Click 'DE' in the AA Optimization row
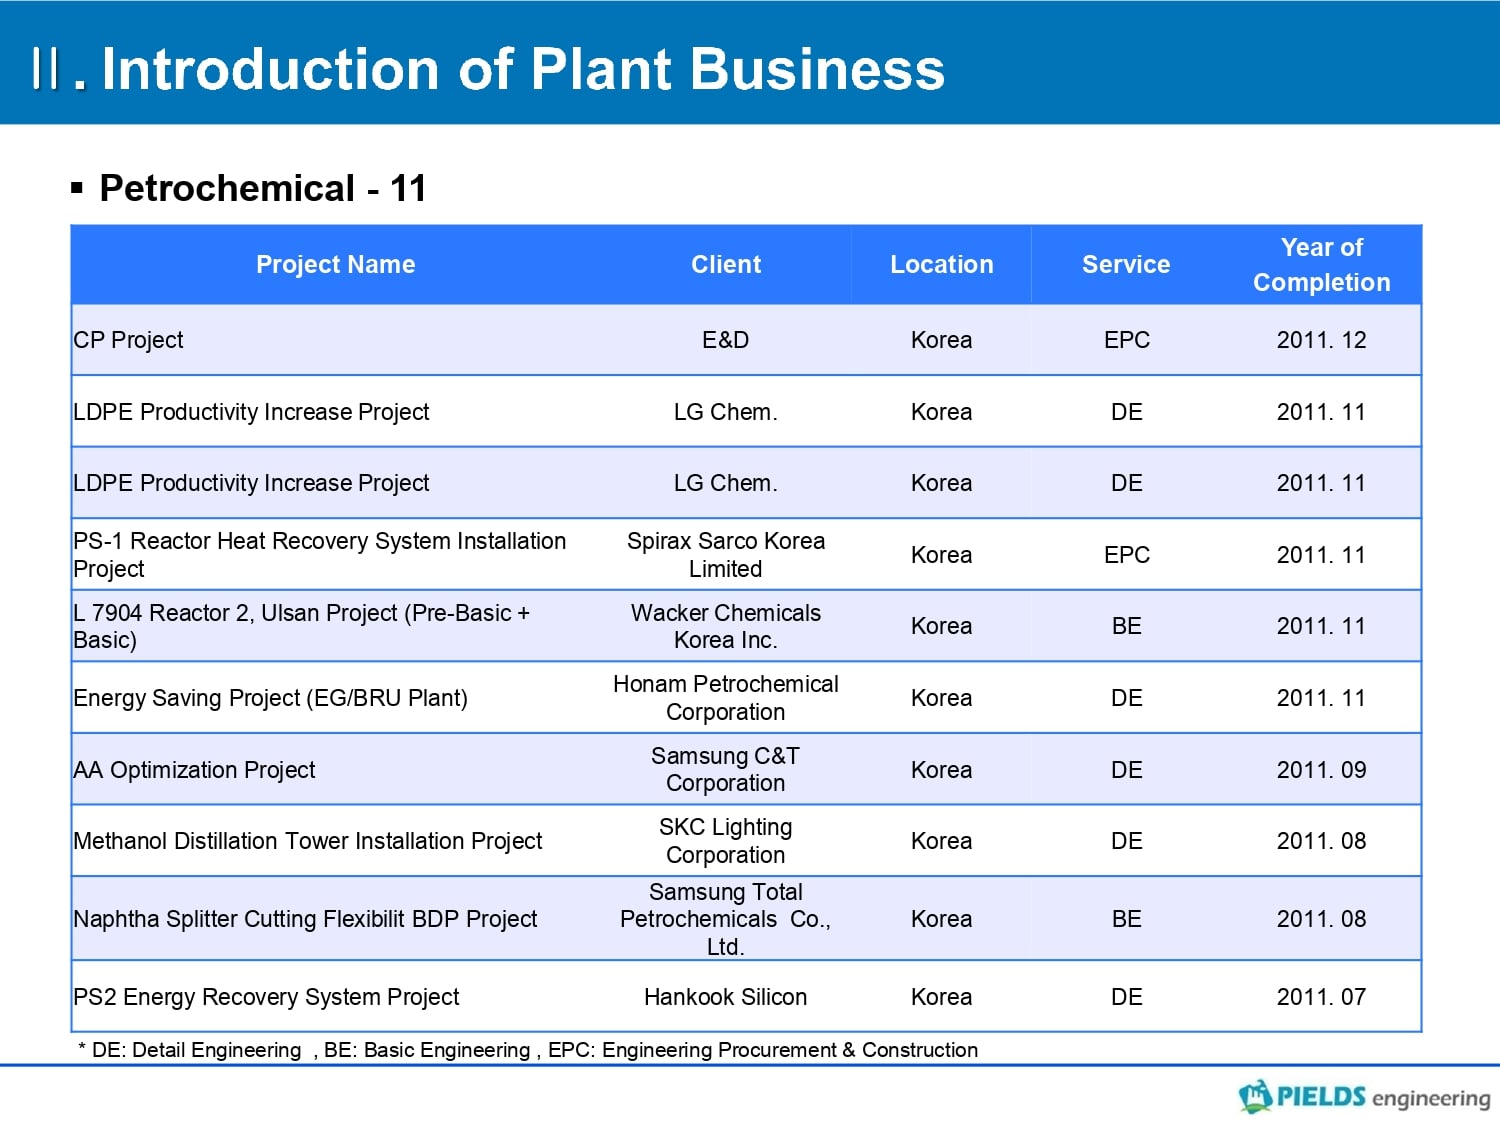This screenshot has height=1125, width=1500. pos(1127,770)
